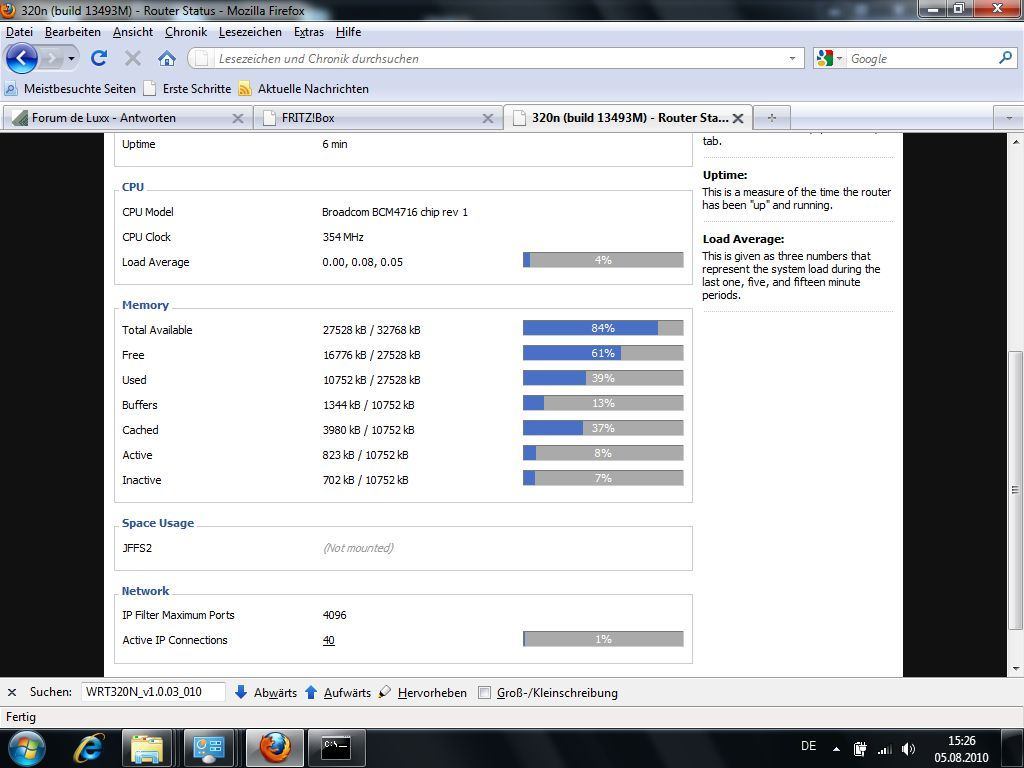
Task: Open the list all tabs dropdown
Action: pyautogui.click(x=1009, y=118)
